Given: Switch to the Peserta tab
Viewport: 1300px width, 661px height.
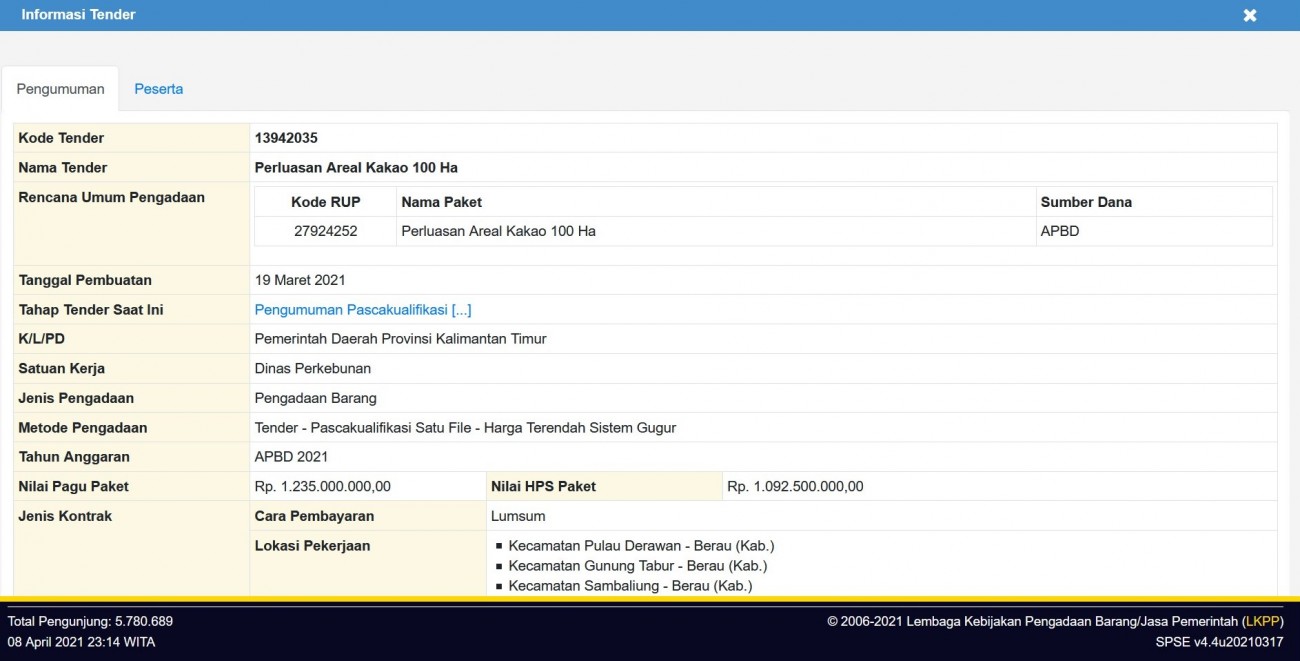Looking at the screenshot, I should click(158, 89).
